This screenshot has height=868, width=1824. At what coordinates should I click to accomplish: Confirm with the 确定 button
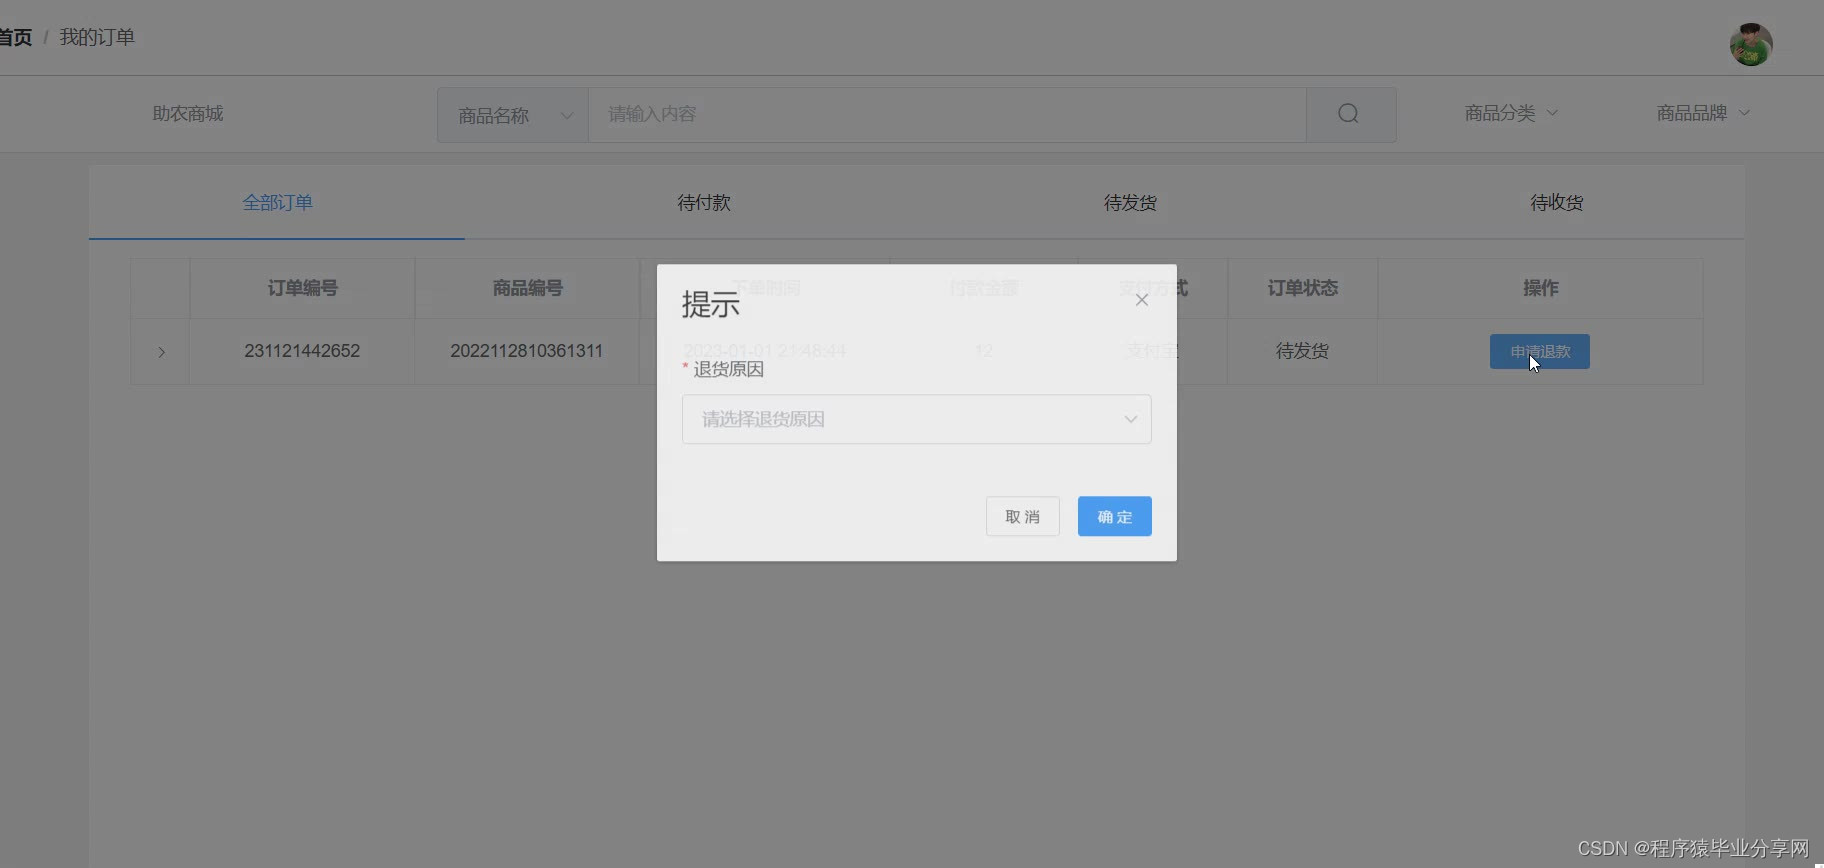(1114, 516)
